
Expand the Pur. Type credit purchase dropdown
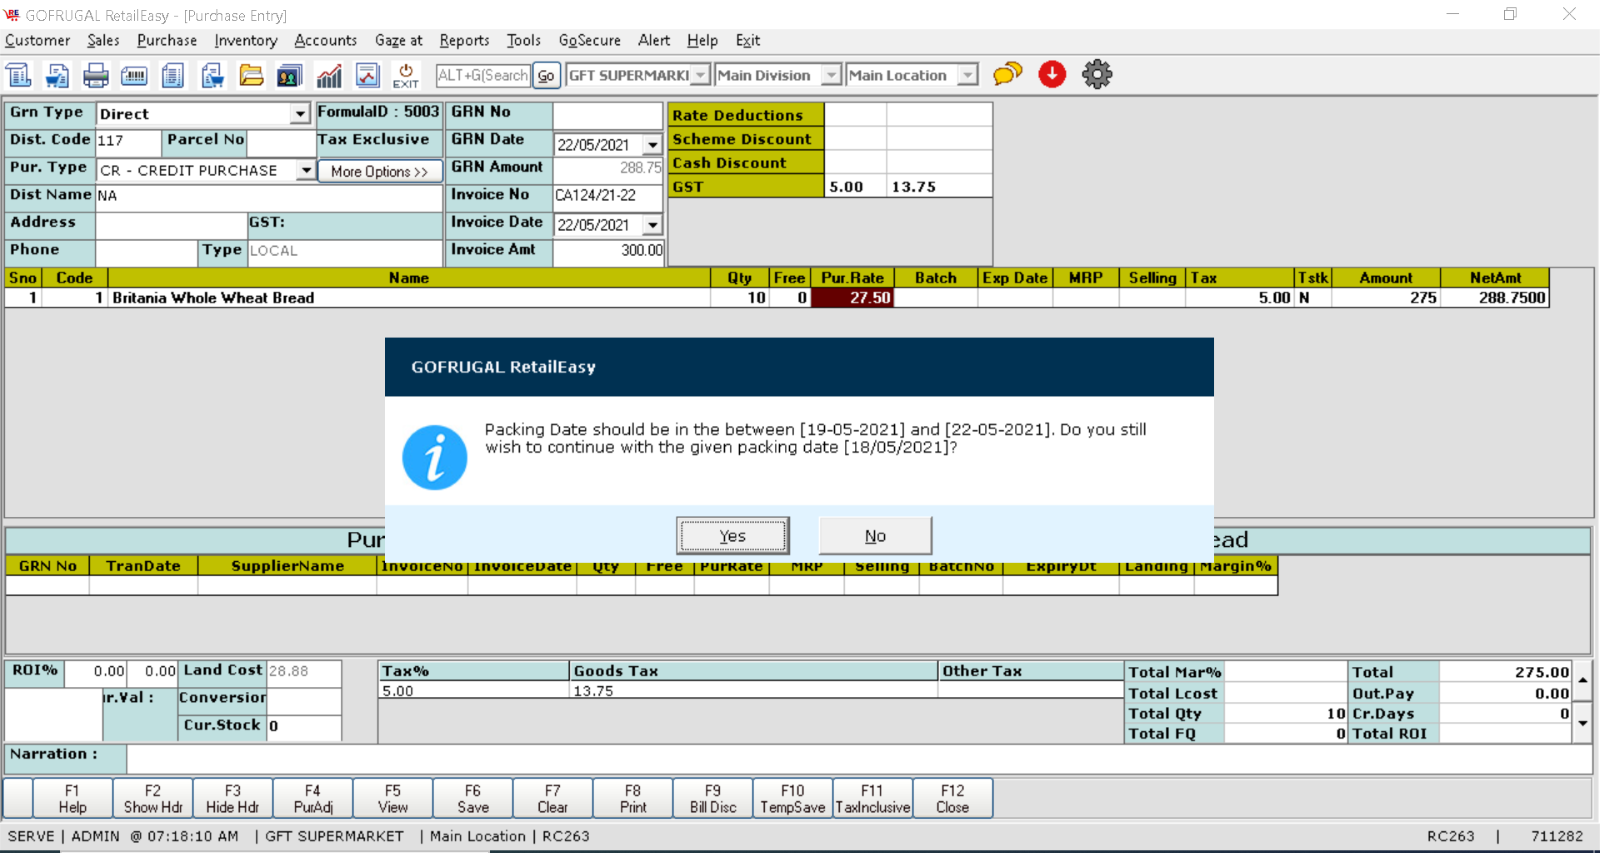tap(306, 170)
